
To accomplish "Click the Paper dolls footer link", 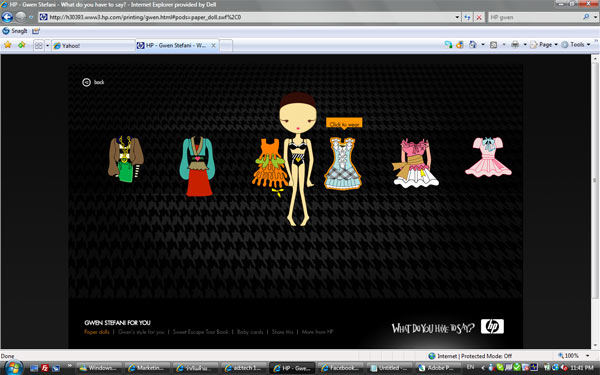I will (x=97, y=332).
